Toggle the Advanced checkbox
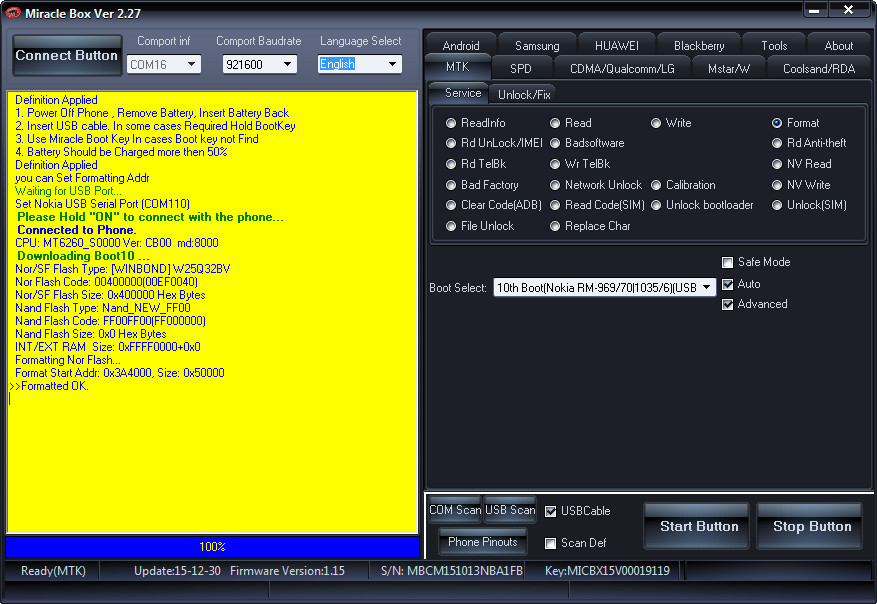877x604 pixels. pyautogui.click(x=728, y=304)
